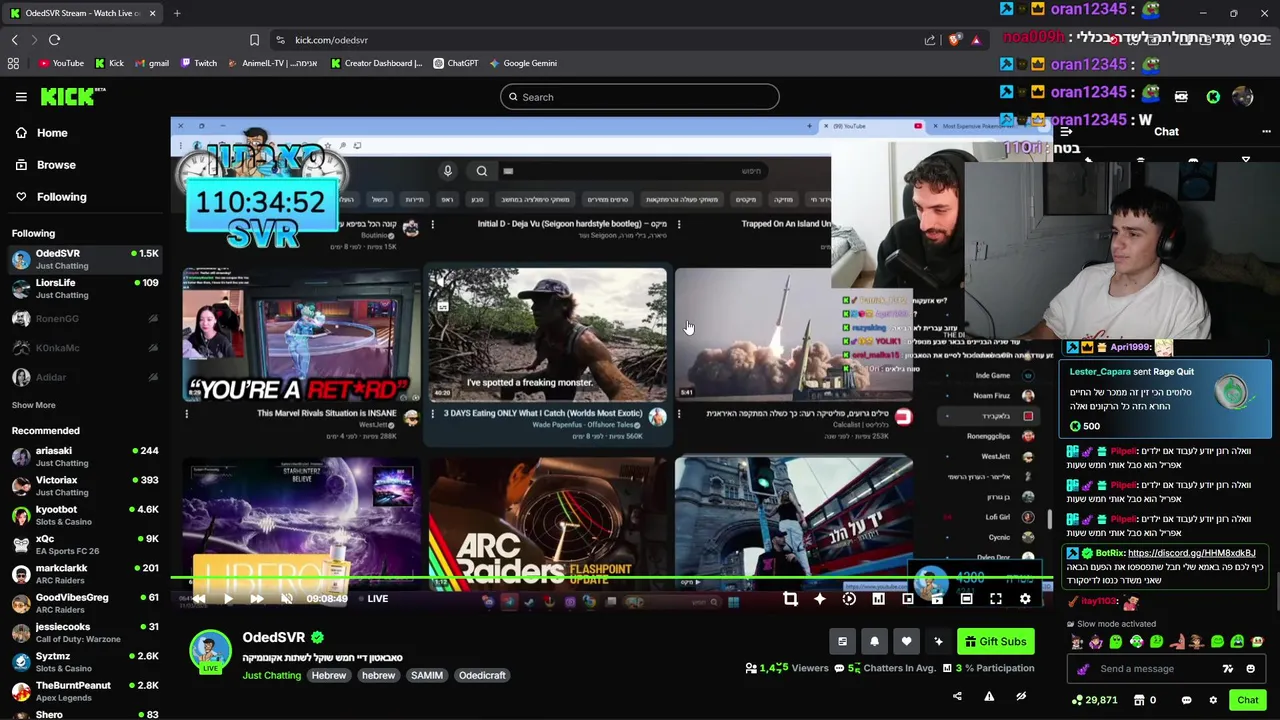Screen dimensions: 1280x720
Task: Open channel points 29,871 balance
Action: point(1094,700)
